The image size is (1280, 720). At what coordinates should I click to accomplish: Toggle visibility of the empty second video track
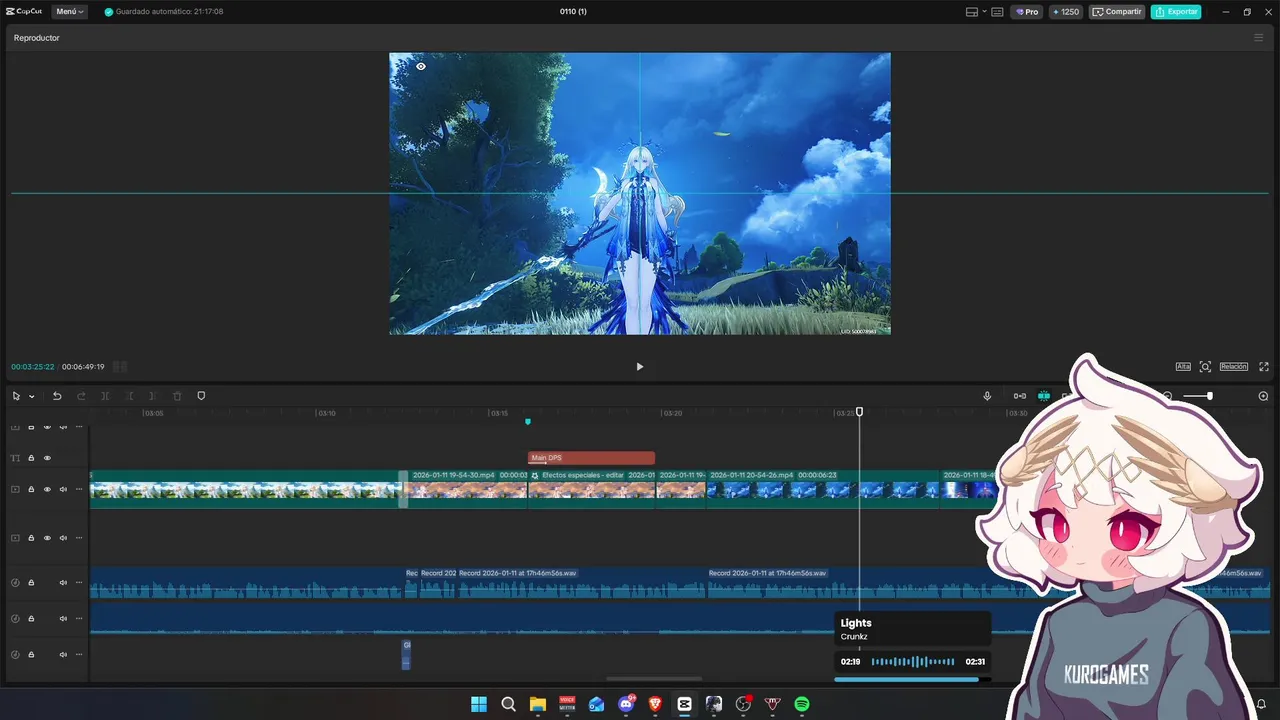[47, 538]
